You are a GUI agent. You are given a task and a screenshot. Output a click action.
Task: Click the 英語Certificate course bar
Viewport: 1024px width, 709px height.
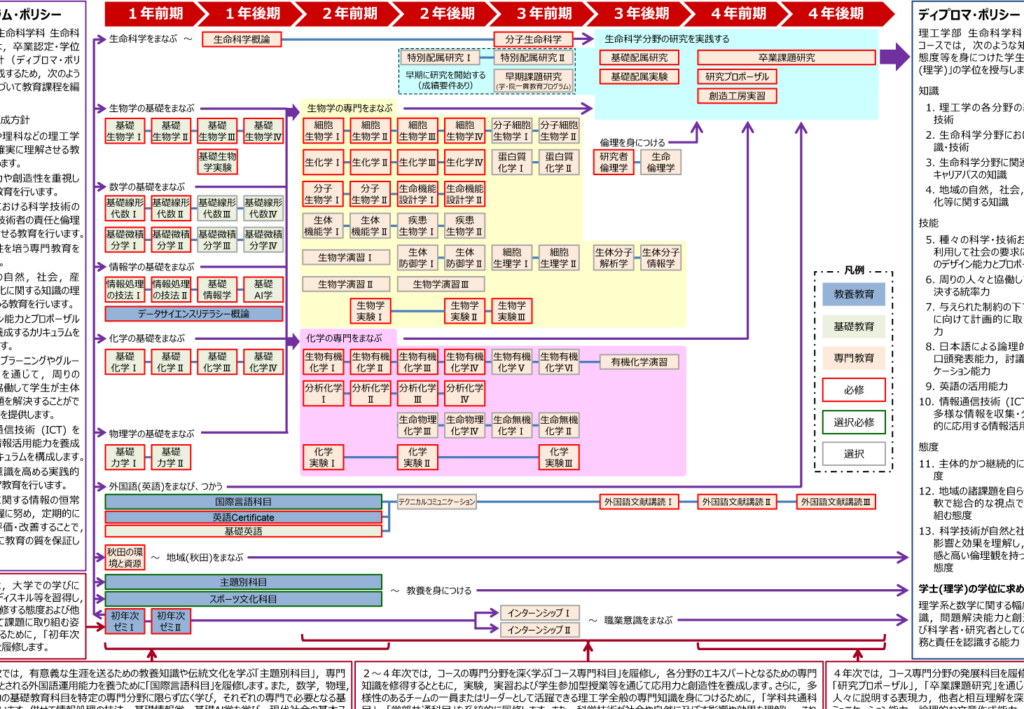(243, 516)
